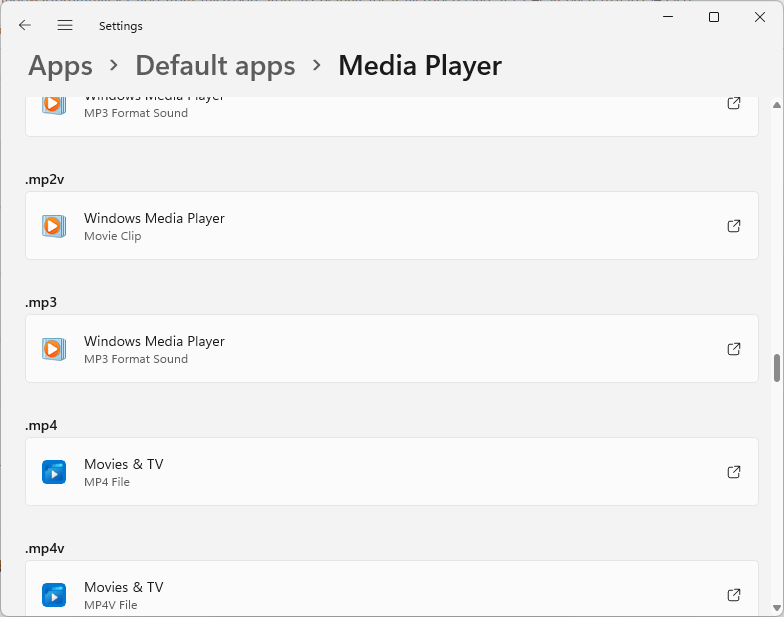Click the 'Movie Clip' description text
The image size is (784, 617).
(112, 236)
